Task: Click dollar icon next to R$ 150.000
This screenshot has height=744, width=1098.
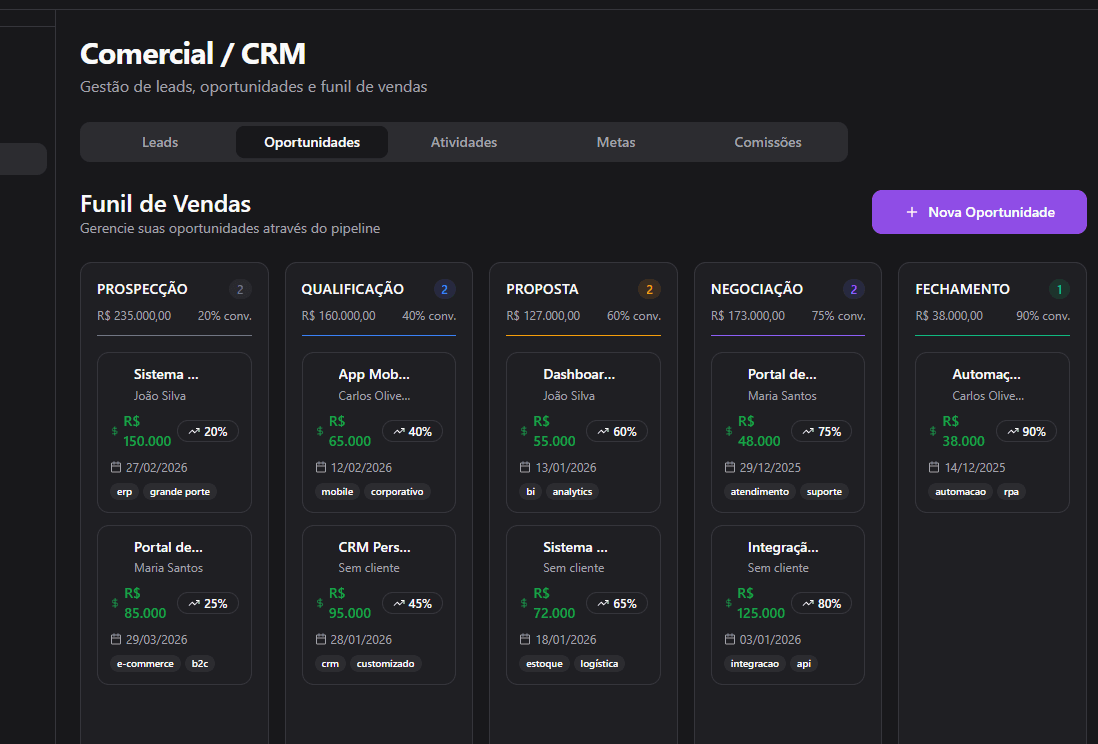Action: (x=115, y=432)
